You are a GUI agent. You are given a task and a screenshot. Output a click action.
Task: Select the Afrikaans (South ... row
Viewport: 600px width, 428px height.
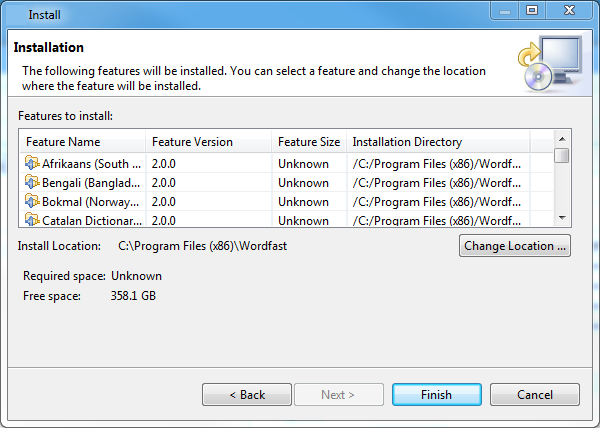(x=286, y=164)
